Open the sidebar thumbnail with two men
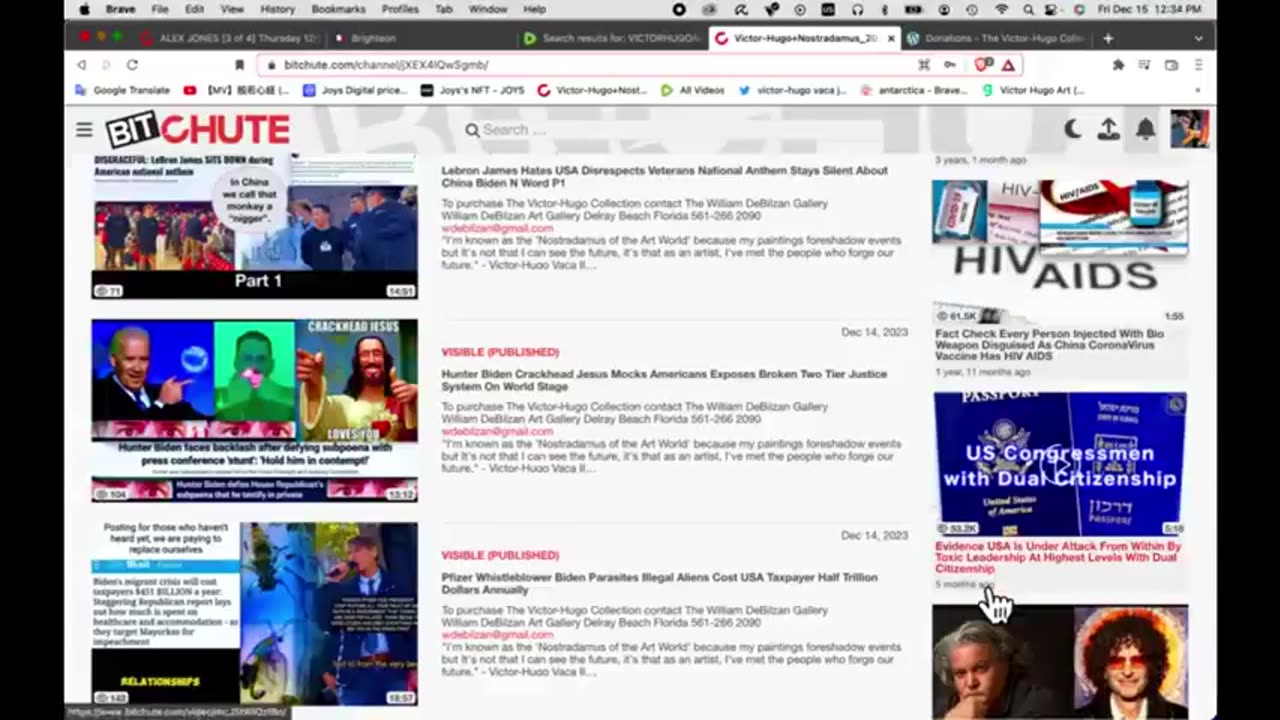This screenshot has width=1280, height=720. click(x=1060, y=662)
